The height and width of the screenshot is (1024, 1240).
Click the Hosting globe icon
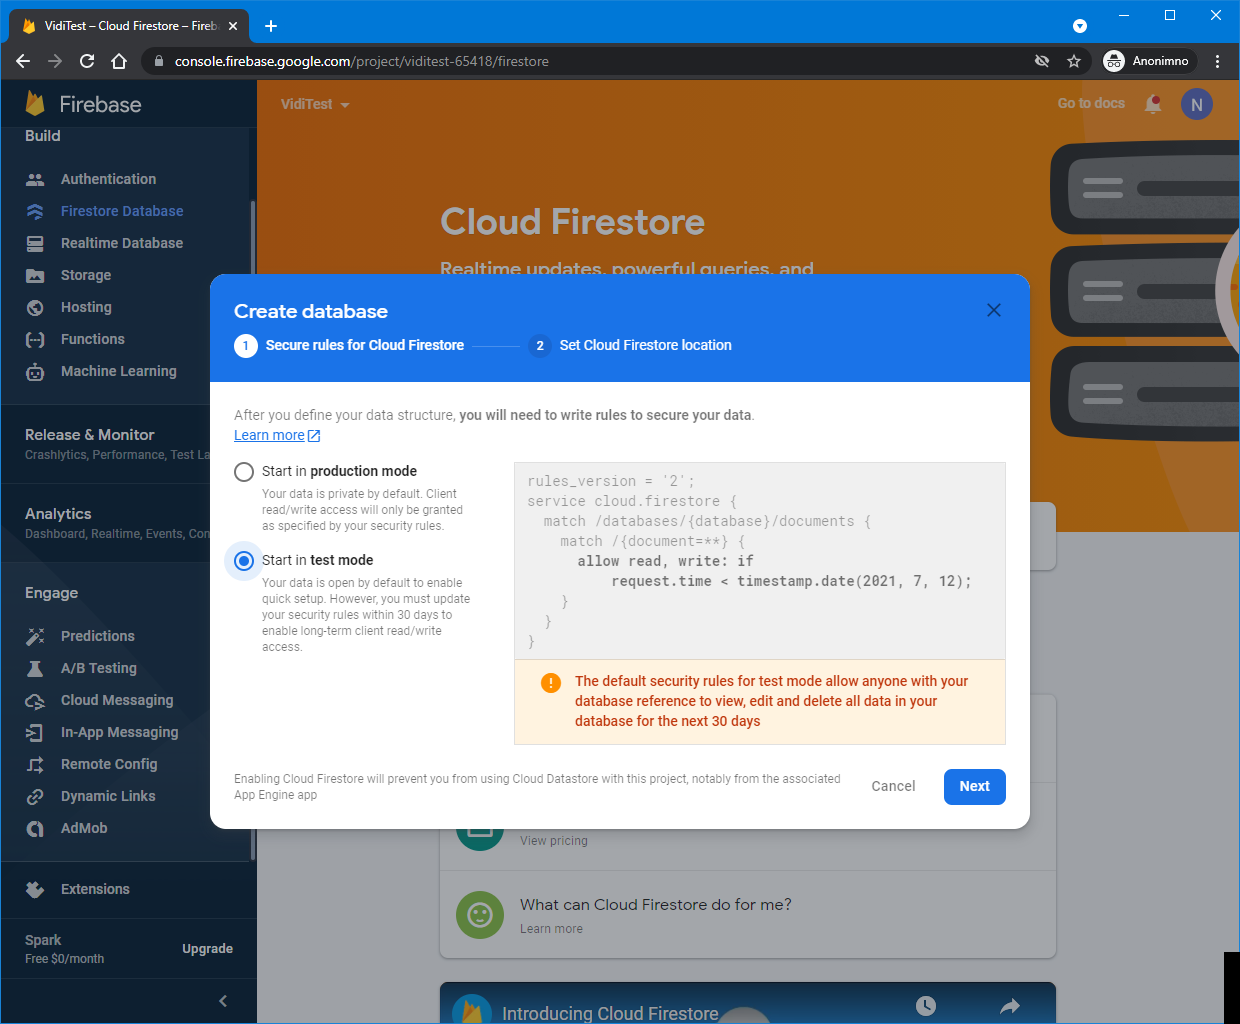35,307
